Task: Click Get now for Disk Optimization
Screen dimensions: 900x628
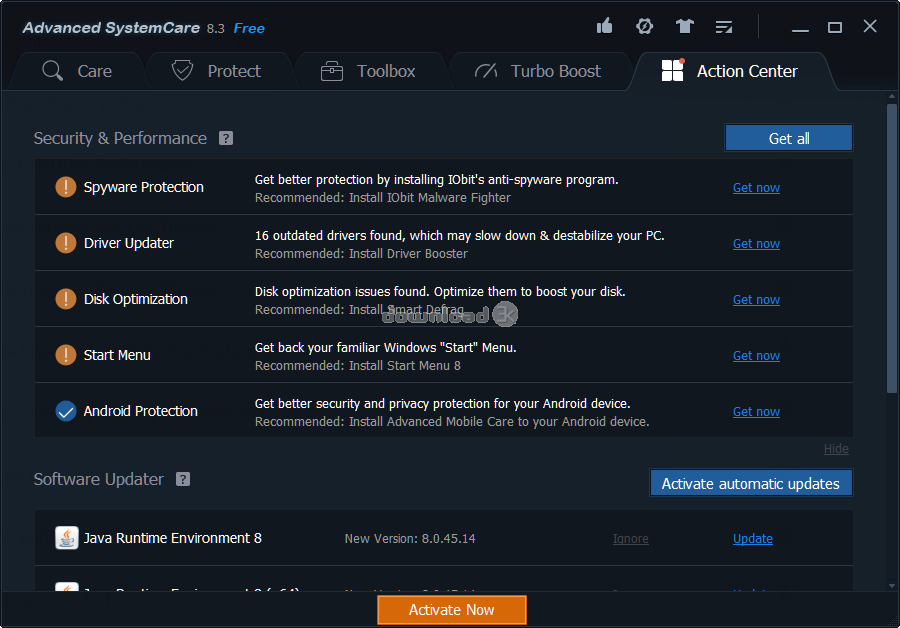Action: point(756,300)
